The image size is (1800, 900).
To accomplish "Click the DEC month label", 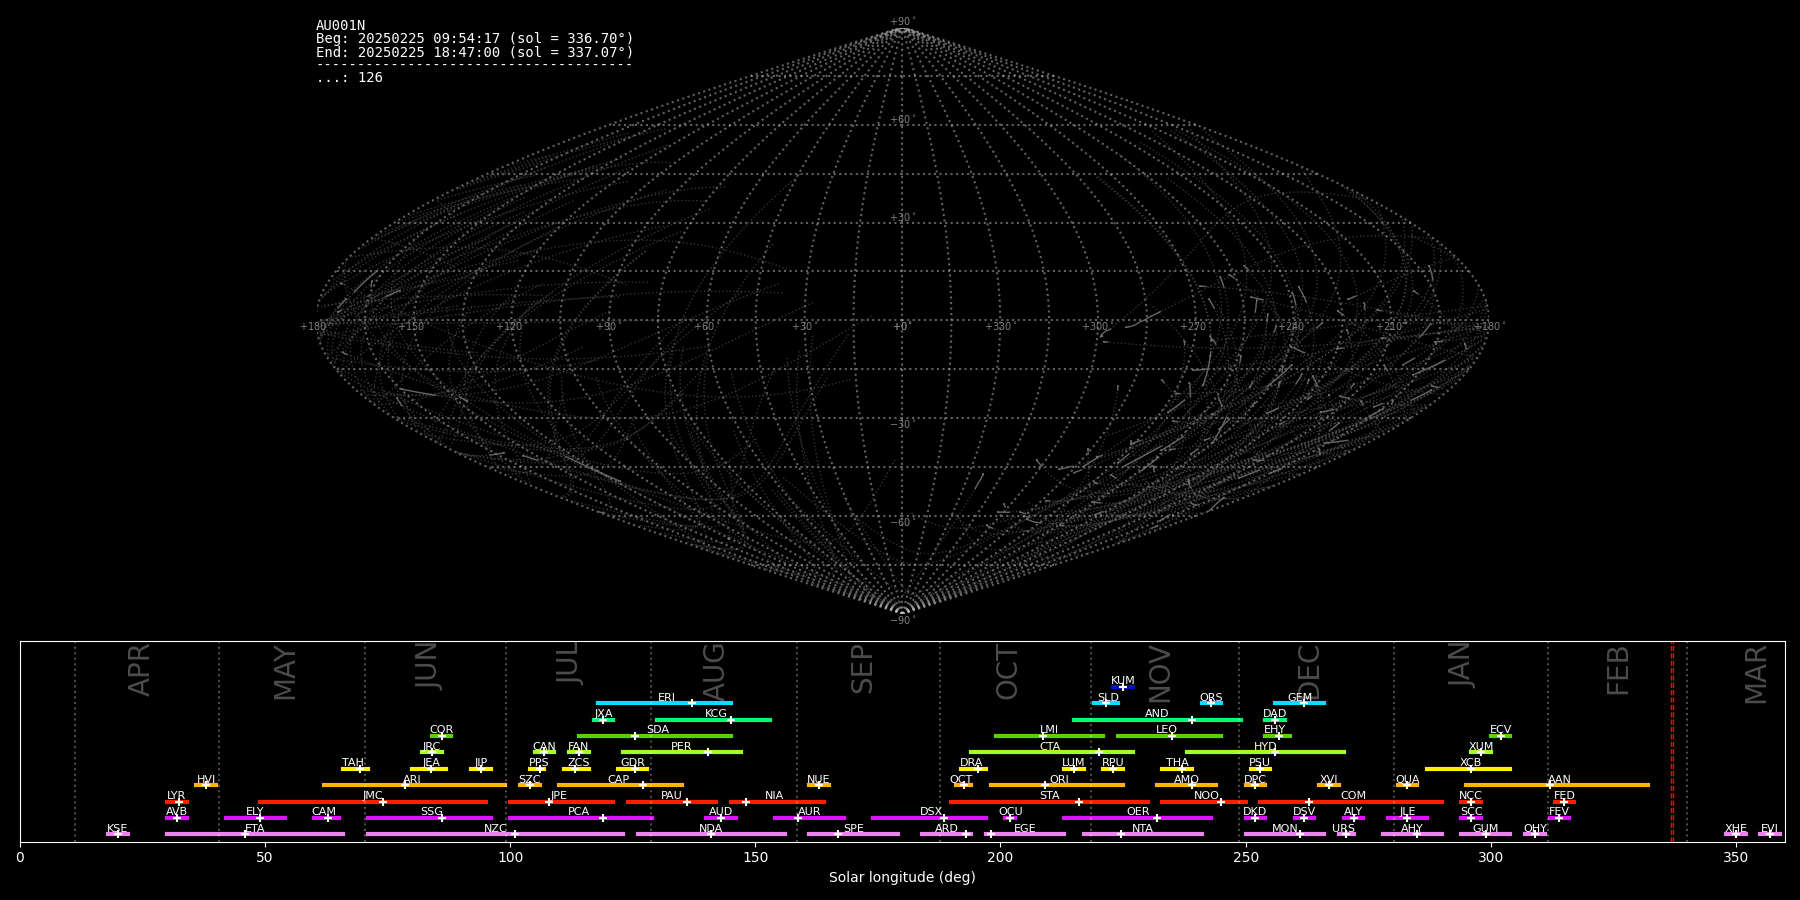I will [x=1309, y=672].
